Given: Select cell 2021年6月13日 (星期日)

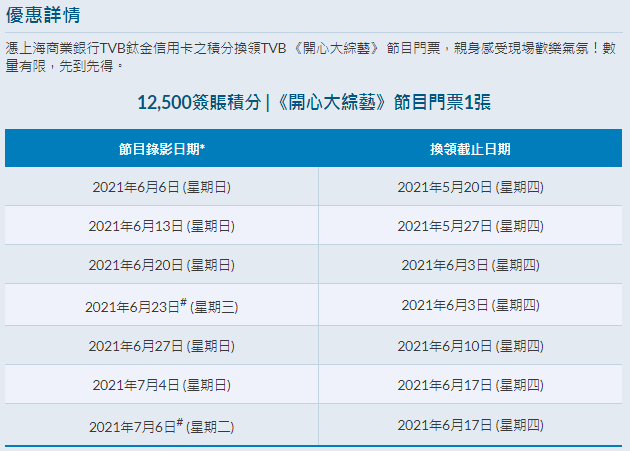Looking at the screenshot, I should [x=162, y=226].
